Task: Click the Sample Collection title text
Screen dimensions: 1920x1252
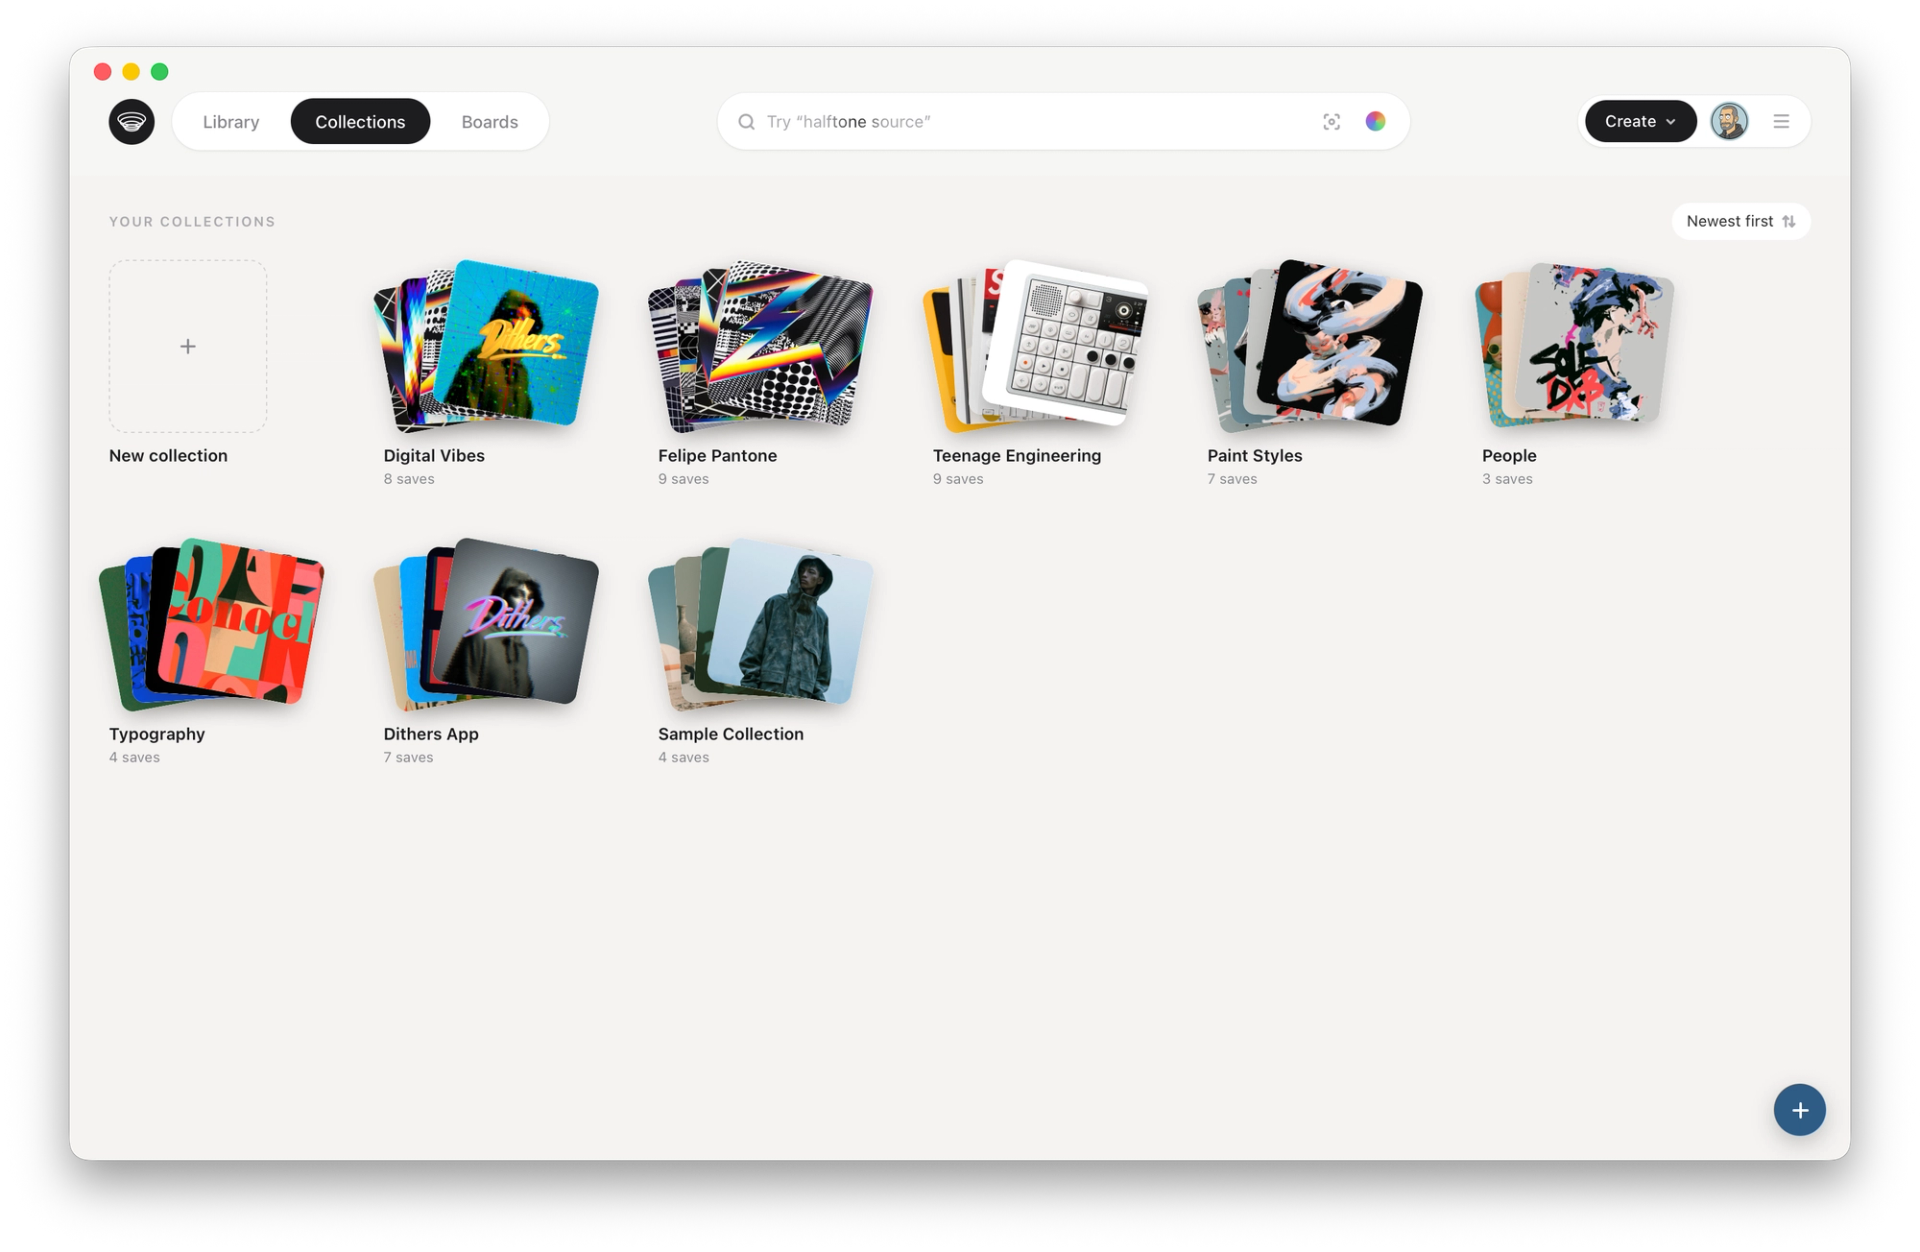Action: 730,733
